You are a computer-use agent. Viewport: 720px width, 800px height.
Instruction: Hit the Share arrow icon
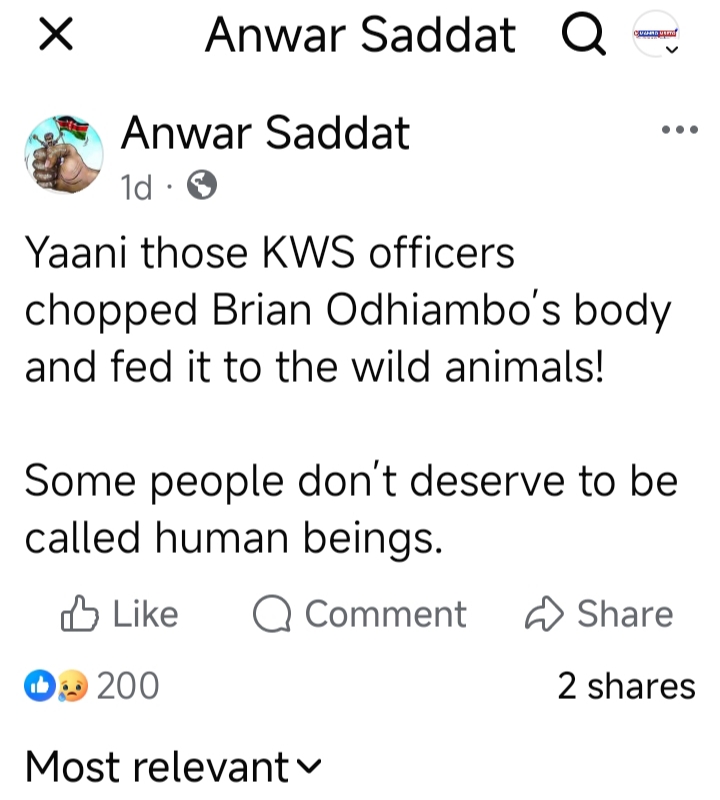[x=545, y=614]
